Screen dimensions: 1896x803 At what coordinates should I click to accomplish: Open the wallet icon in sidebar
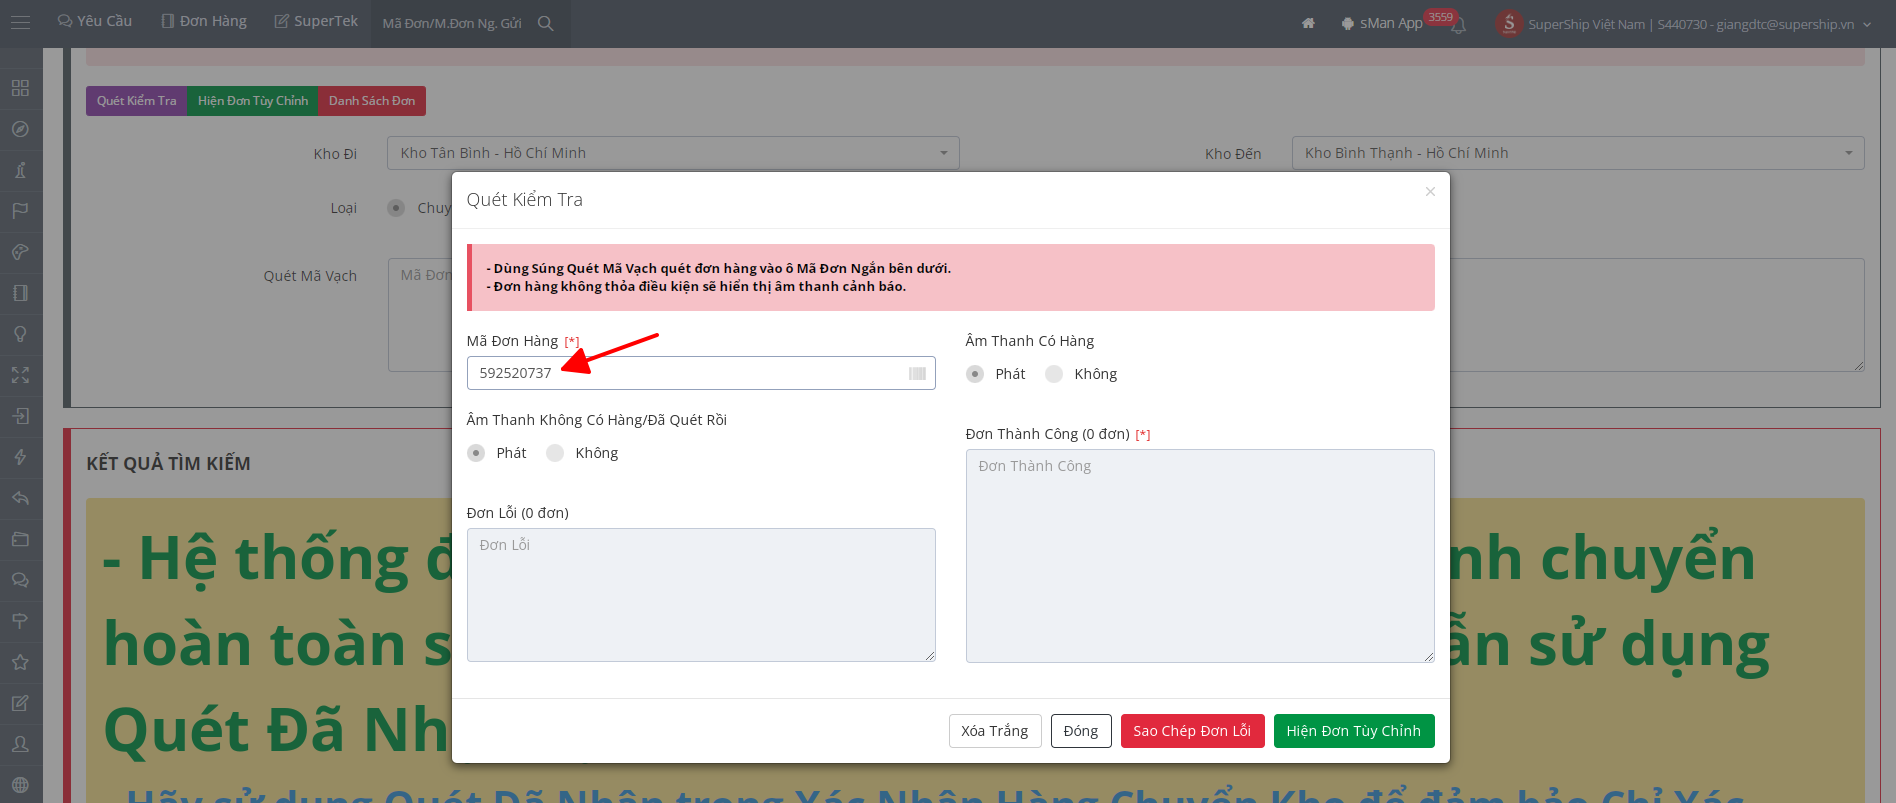20,539
